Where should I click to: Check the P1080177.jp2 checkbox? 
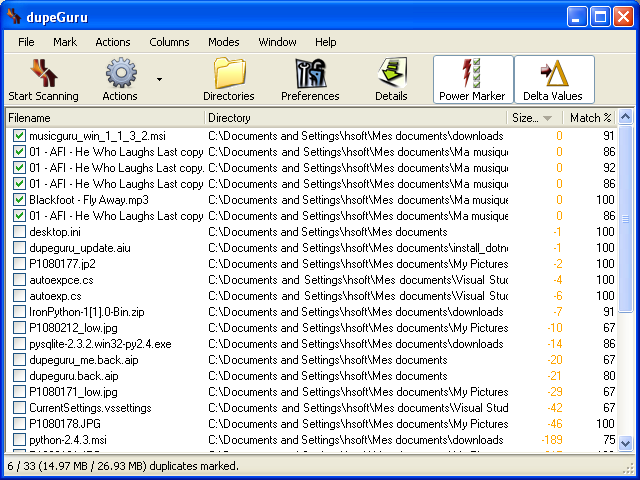tap(19, 264)
